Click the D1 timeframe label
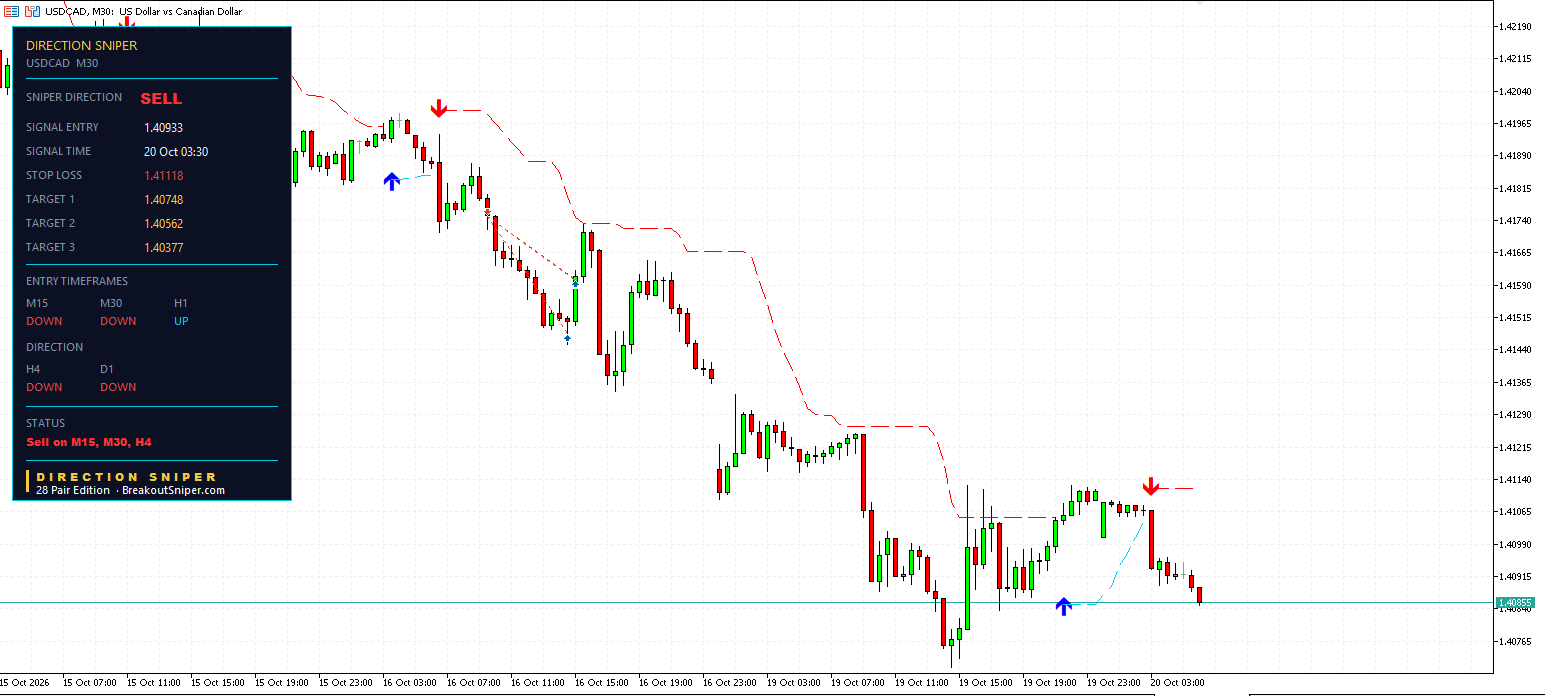Screen dimensions: 1545x696 click(x=107, y=369)
